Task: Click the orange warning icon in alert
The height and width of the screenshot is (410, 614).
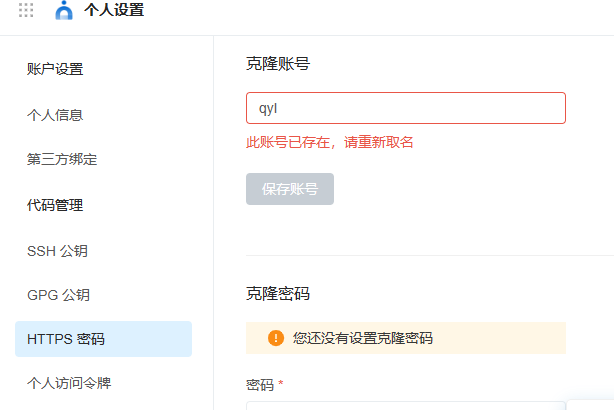Action: coord(276,338)
